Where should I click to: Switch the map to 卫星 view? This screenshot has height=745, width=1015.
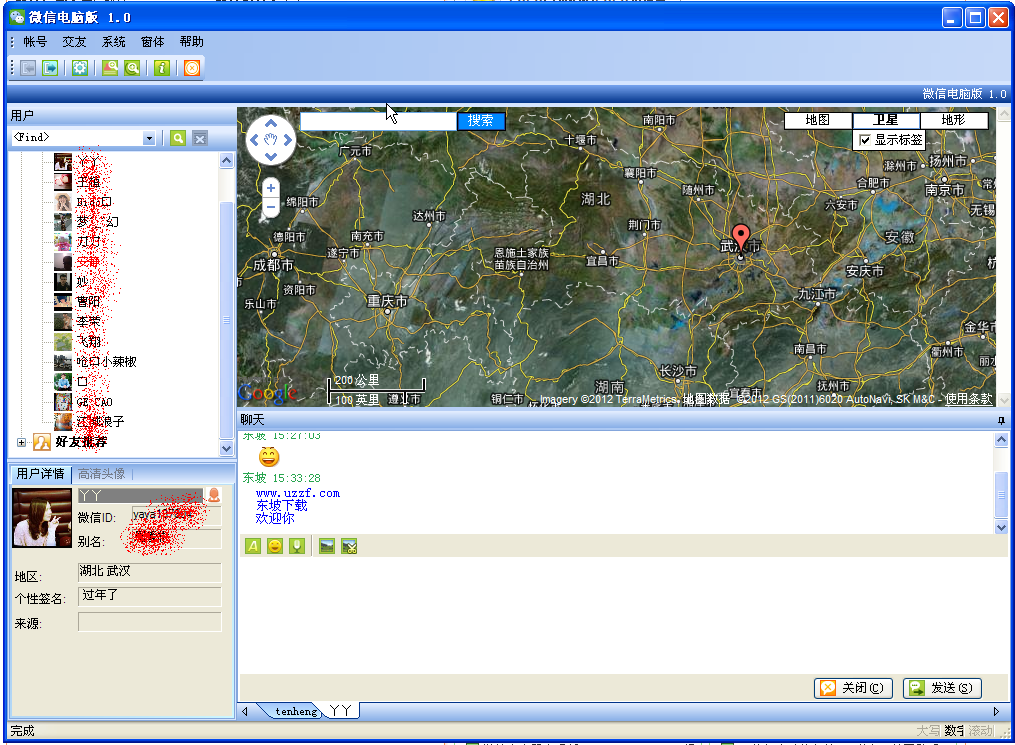[886, 120]
